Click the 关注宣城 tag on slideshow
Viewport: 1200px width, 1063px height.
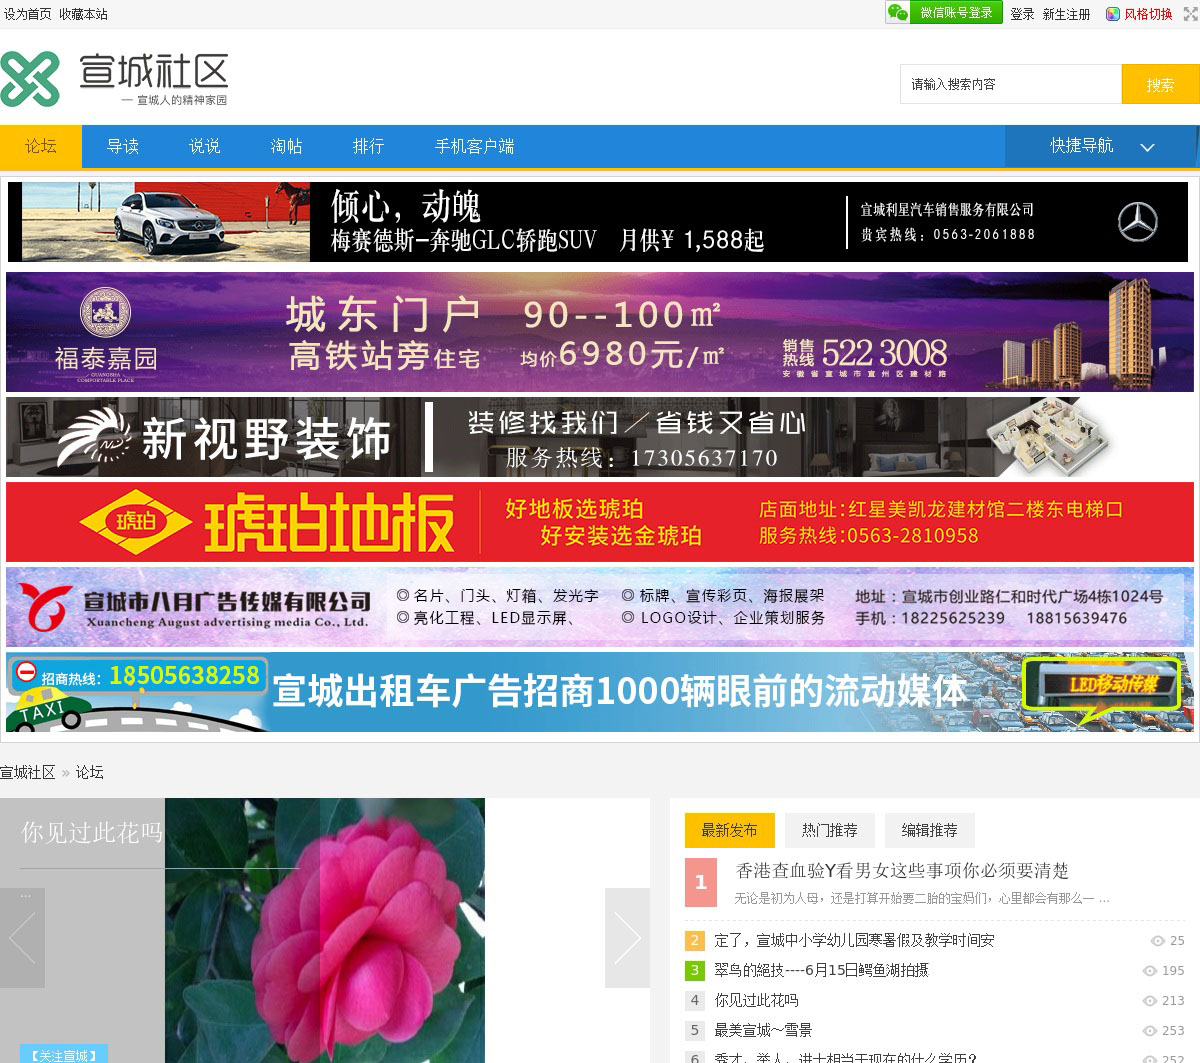64,1055
